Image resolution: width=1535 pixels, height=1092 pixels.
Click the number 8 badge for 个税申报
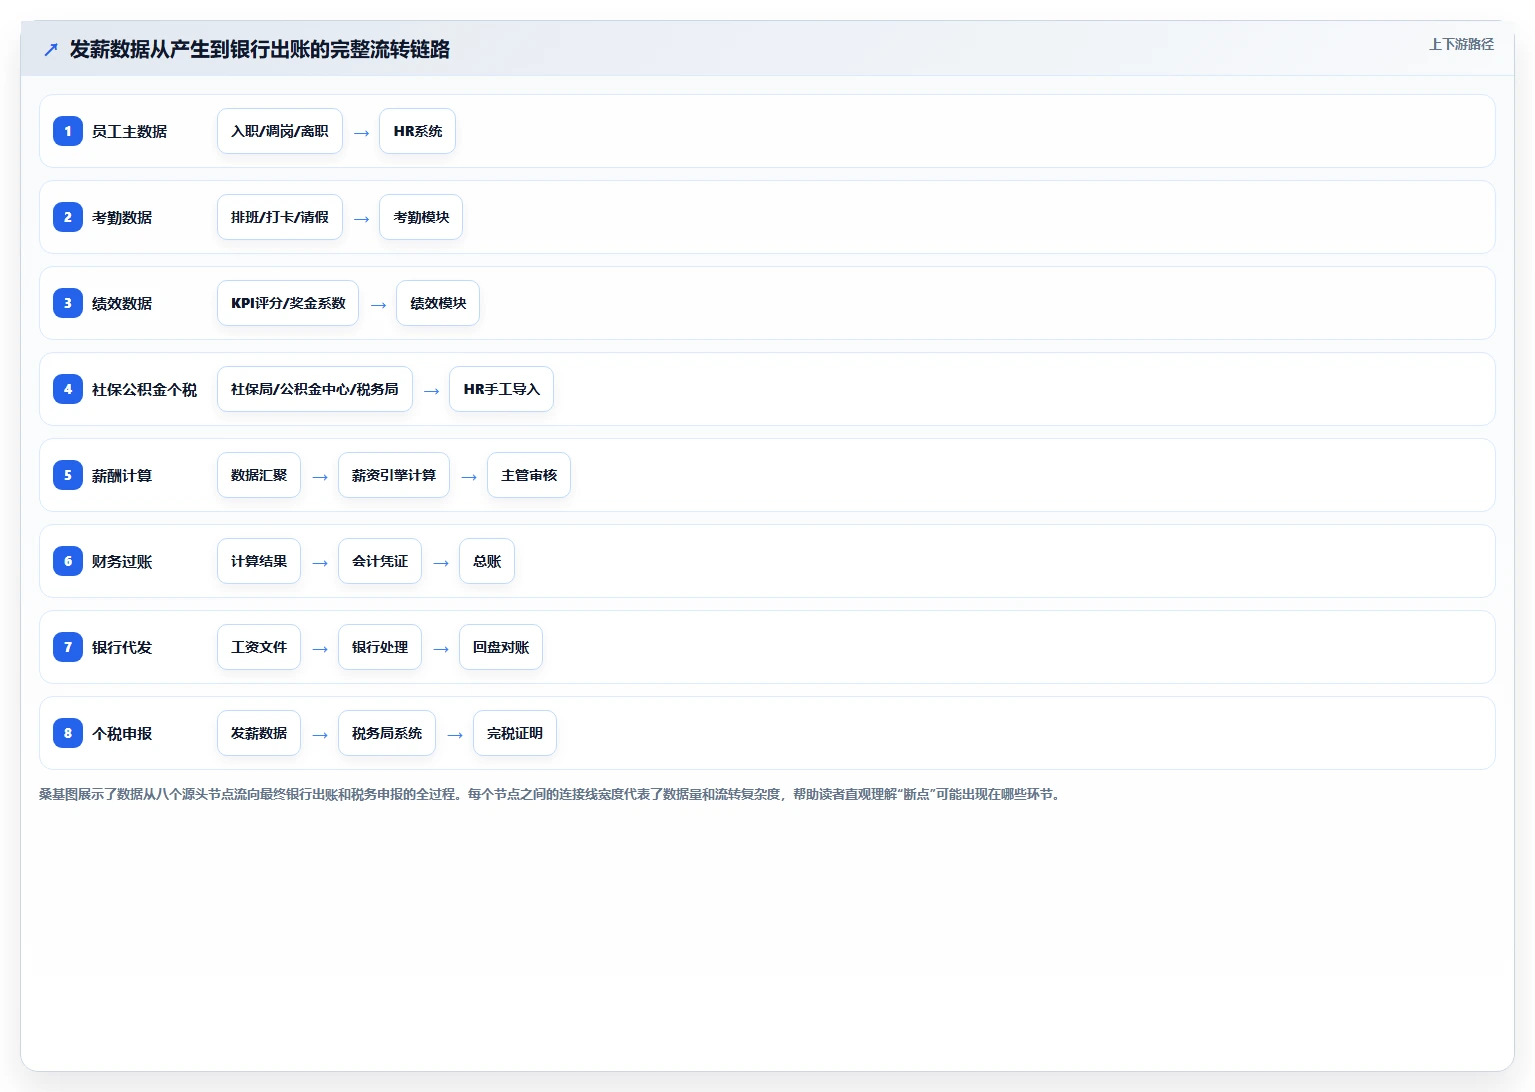68,733
